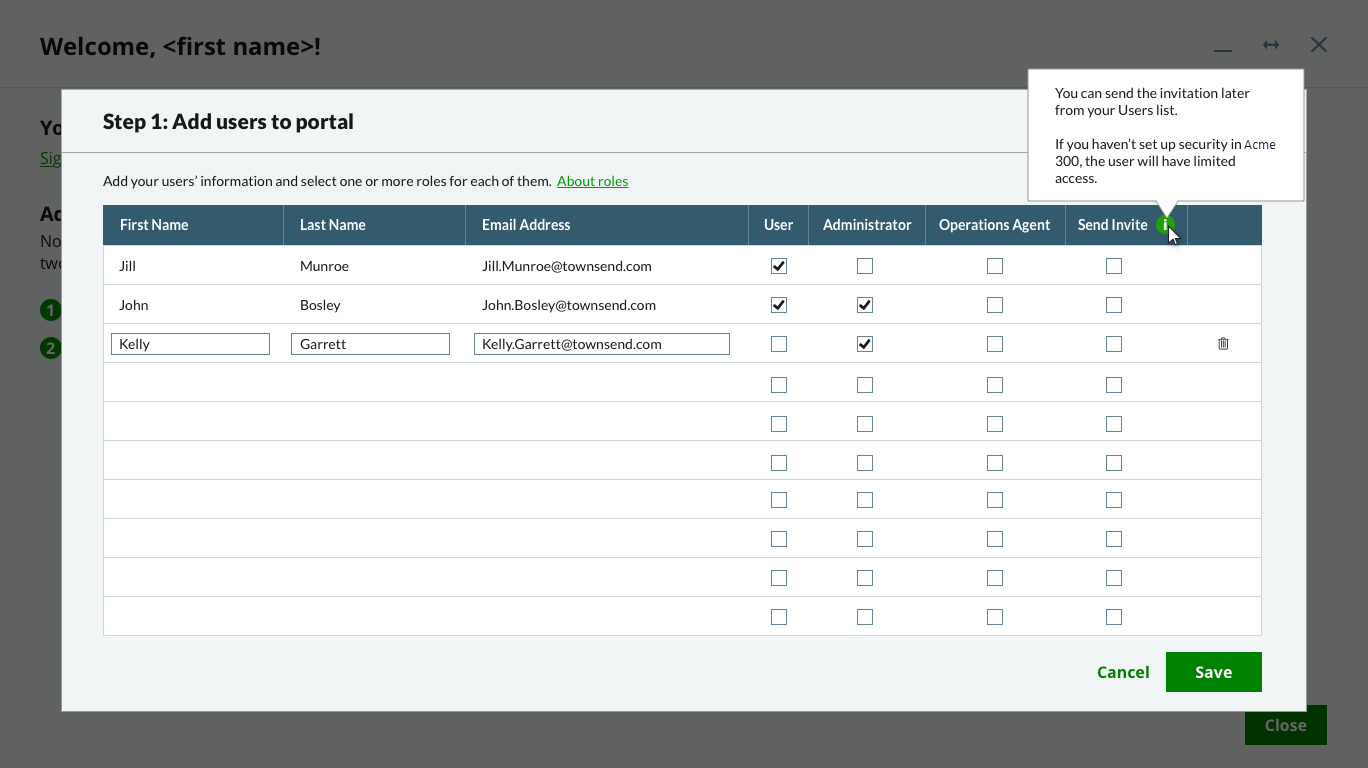Select the green step 1 badge

pyautogui.click(x=50, y=310)
